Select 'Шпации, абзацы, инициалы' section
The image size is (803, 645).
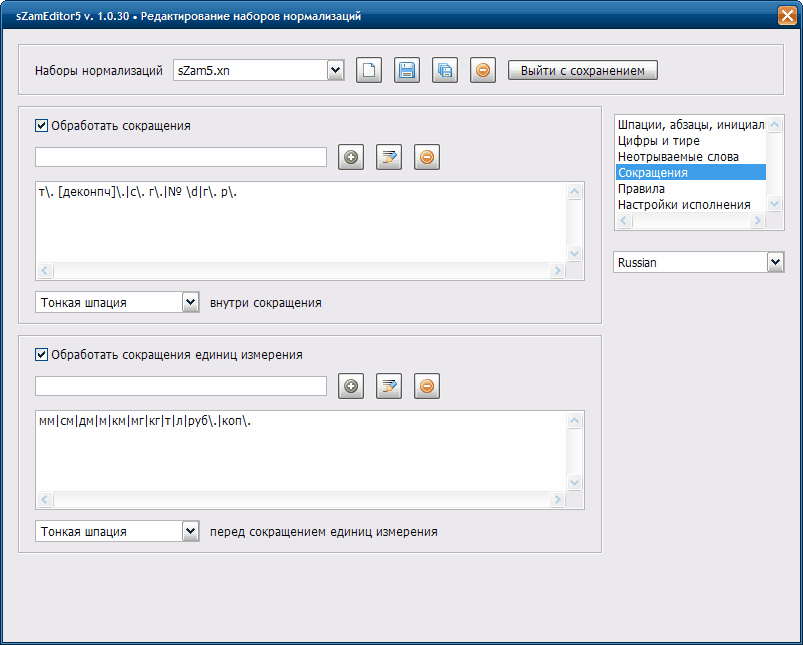[x=691, y=124]
